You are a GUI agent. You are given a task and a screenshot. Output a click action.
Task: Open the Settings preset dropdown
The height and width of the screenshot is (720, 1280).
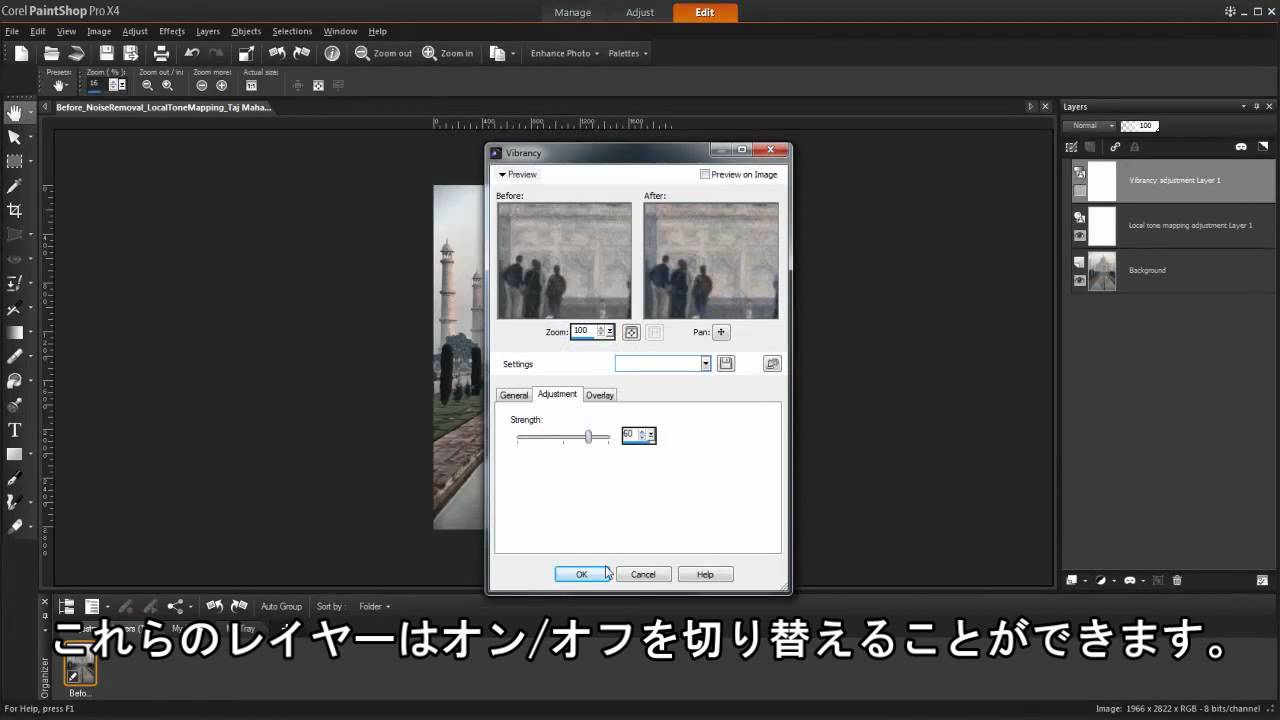706,364
